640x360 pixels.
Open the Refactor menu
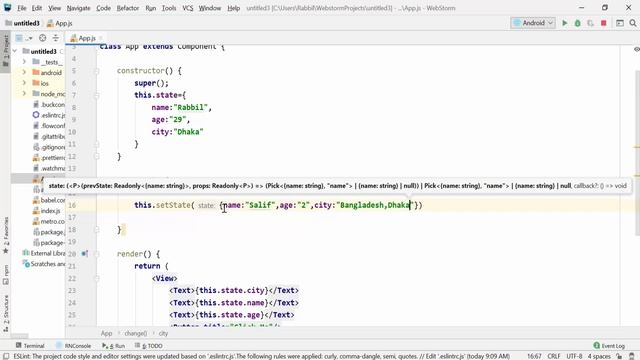[128, 8]
